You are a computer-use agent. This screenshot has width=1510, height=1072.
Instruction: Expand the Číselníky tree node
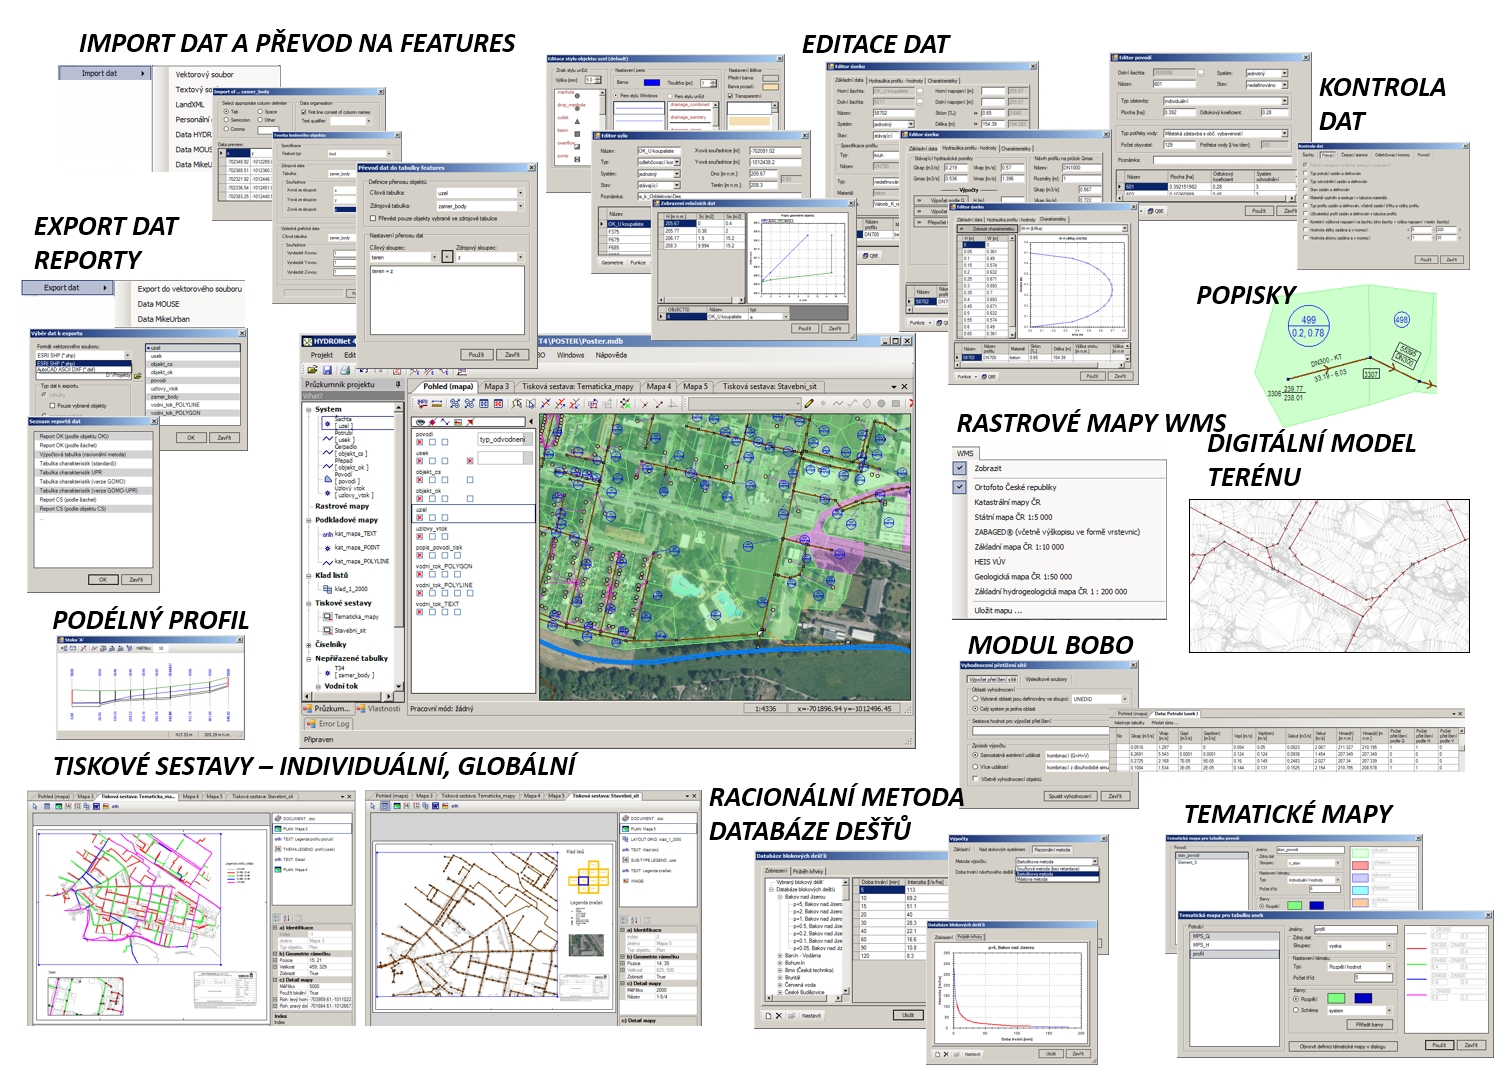(x=308, y=645)
